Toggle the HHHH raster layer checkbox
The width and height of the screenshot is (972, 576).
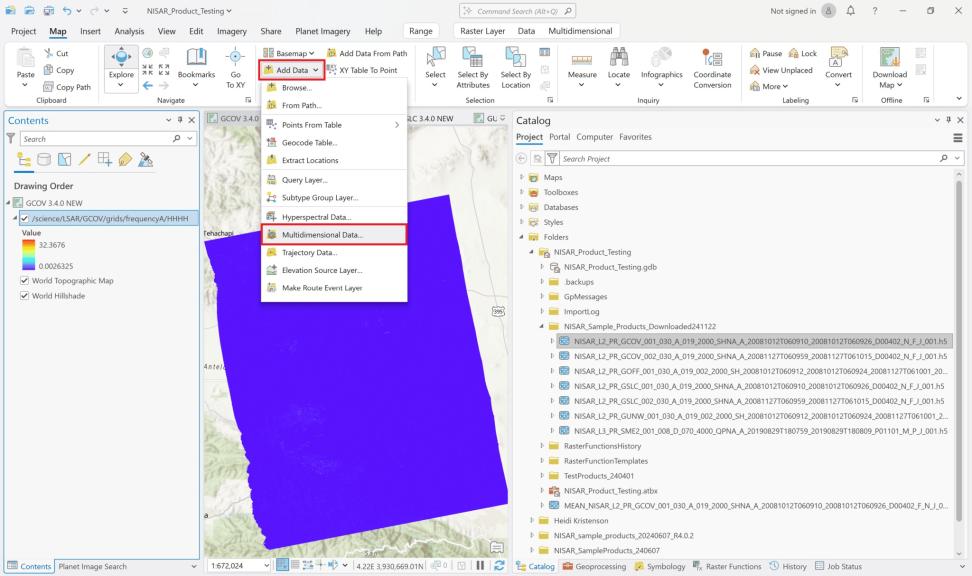[25, 218]
